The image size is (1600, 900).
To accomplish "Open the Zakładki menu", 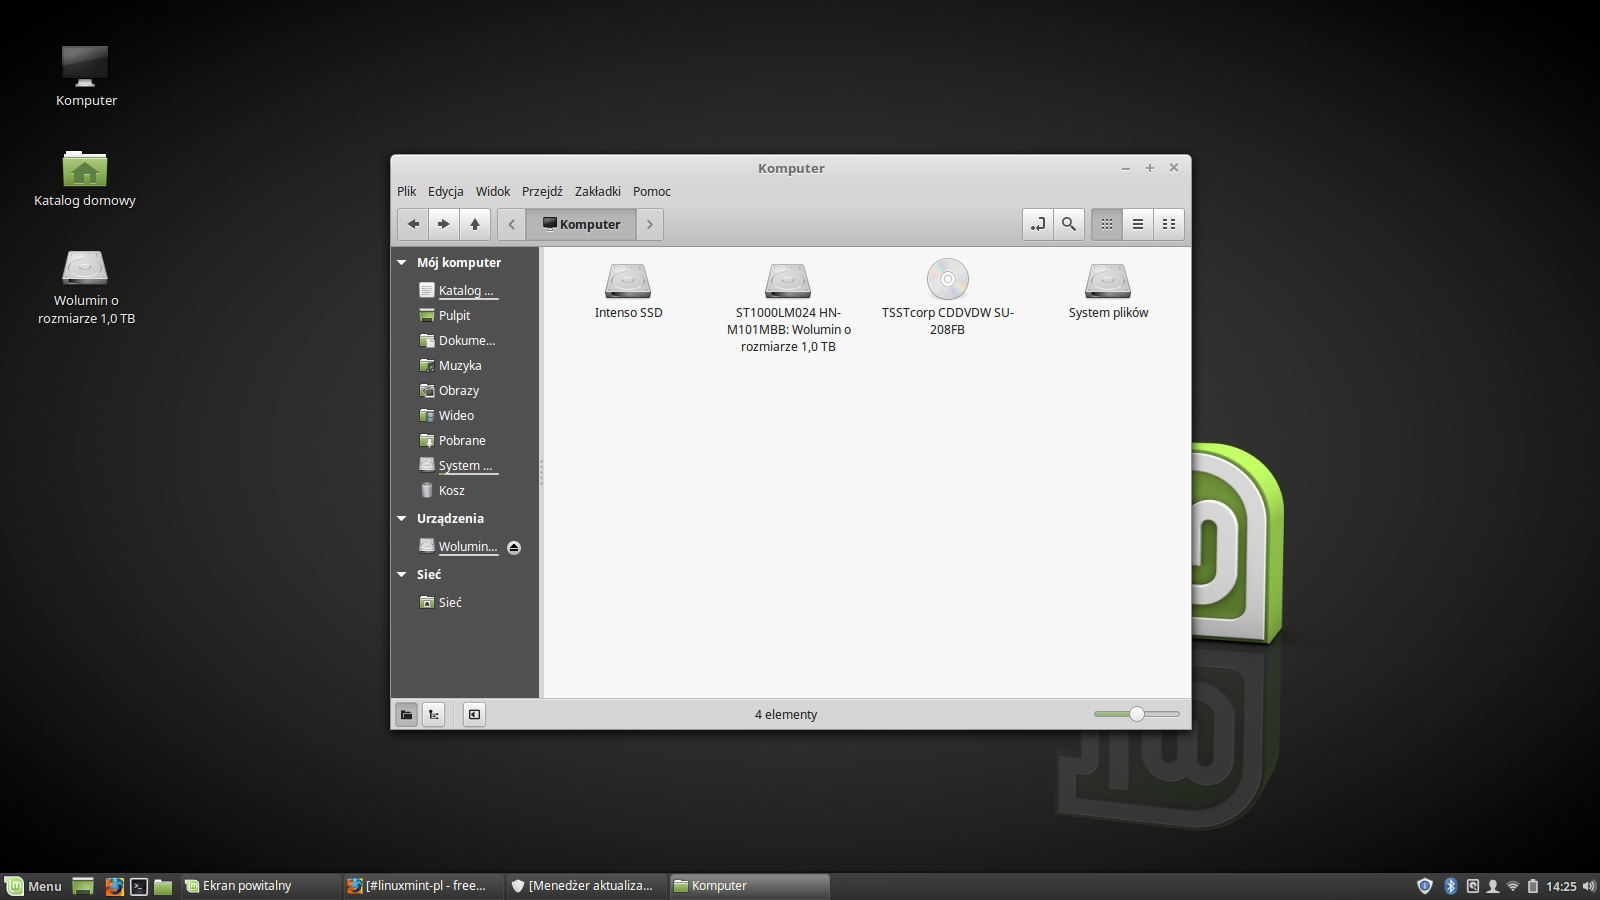I will point(597,191).
